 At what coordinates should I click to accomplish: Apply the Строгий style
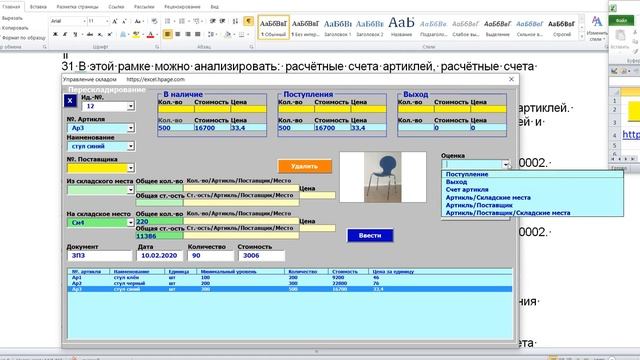(562, 28)
